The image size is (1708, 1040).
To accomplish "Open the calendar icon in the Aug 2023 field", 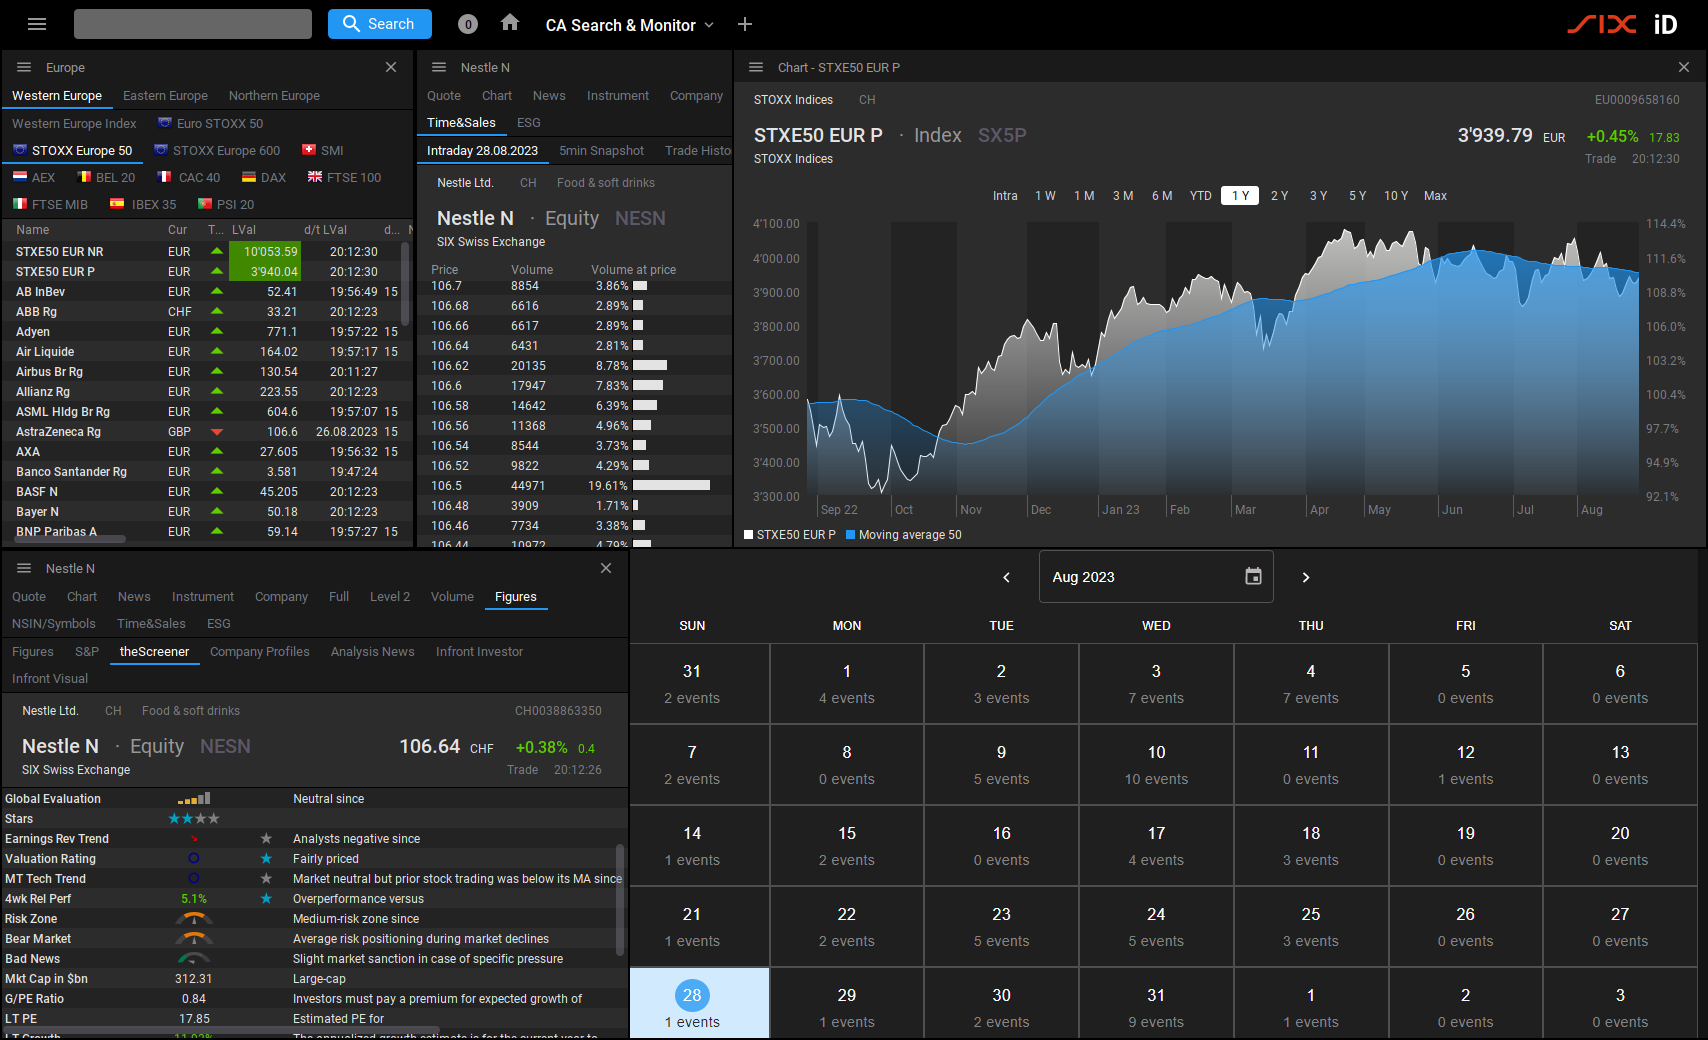I will 1253,577.
